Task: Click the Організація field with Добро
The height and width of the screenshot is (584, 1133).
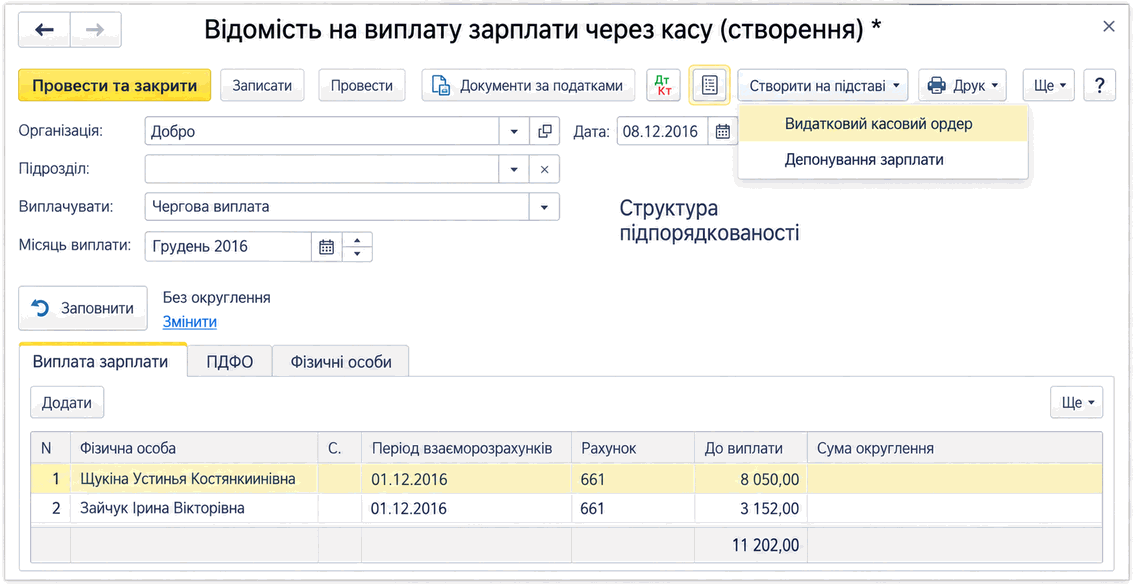Action: click(x=322, y=132)
